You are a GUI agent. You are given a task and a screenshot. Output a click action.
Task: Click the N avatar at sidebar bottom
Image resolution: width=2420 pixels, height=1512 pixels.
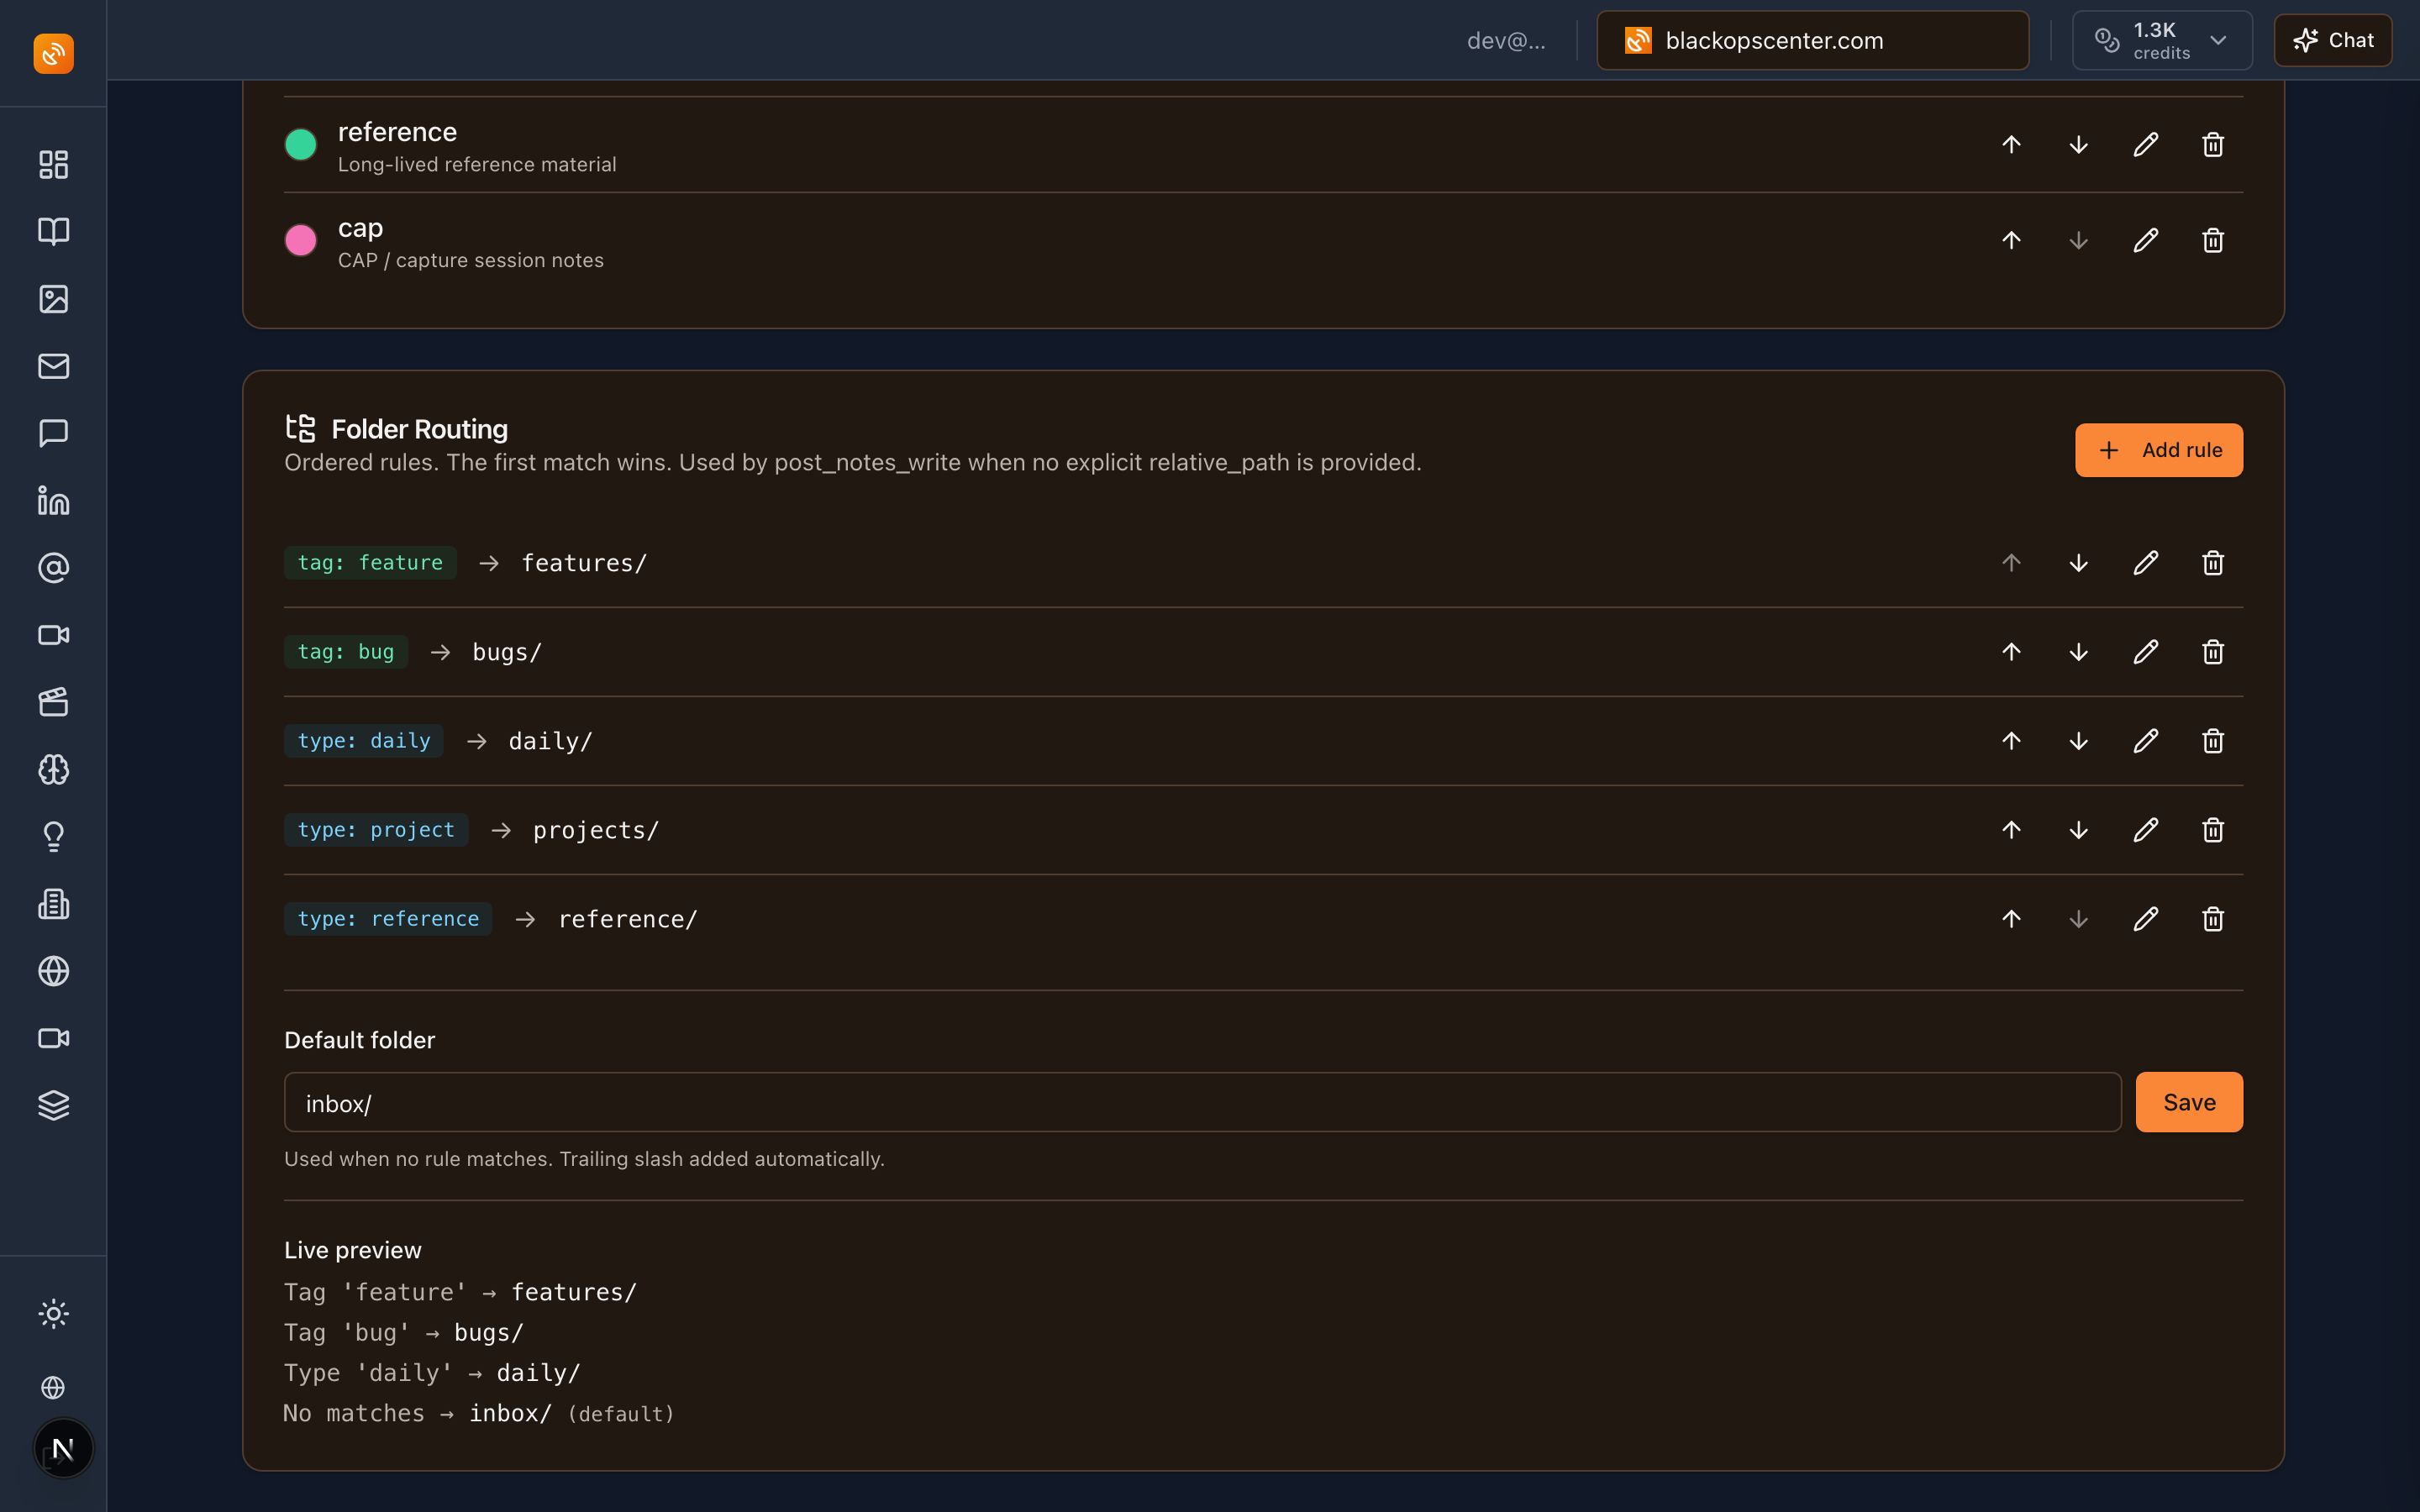[63, 1448]
